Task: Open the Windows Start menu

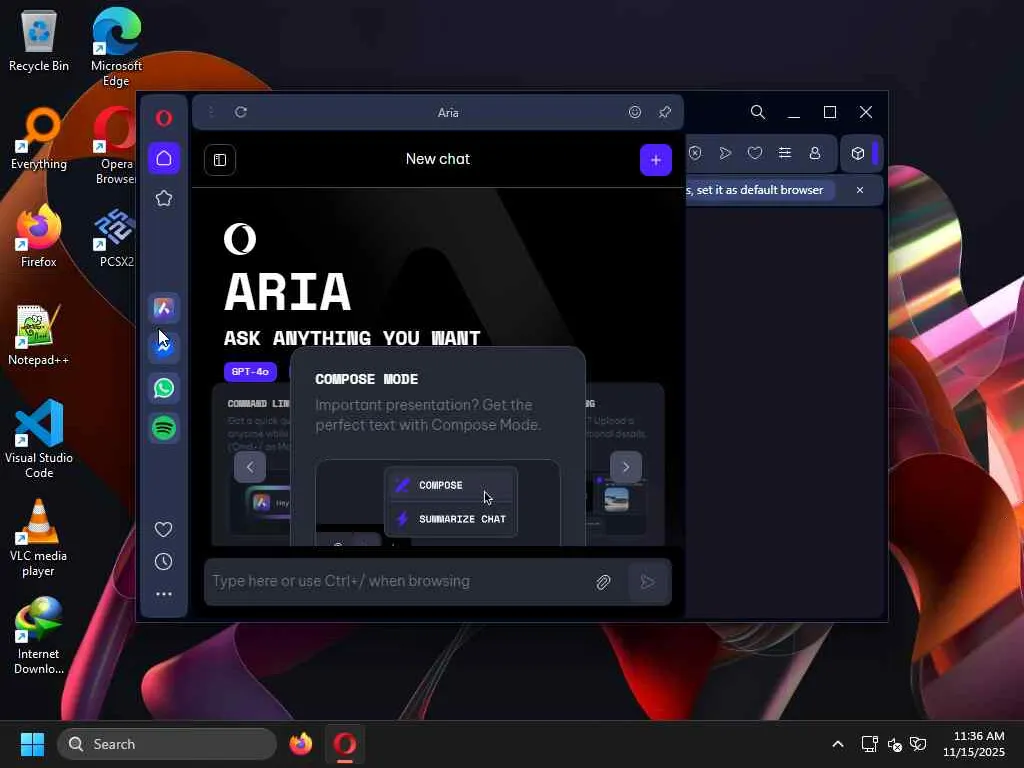Action: [32, 744]
